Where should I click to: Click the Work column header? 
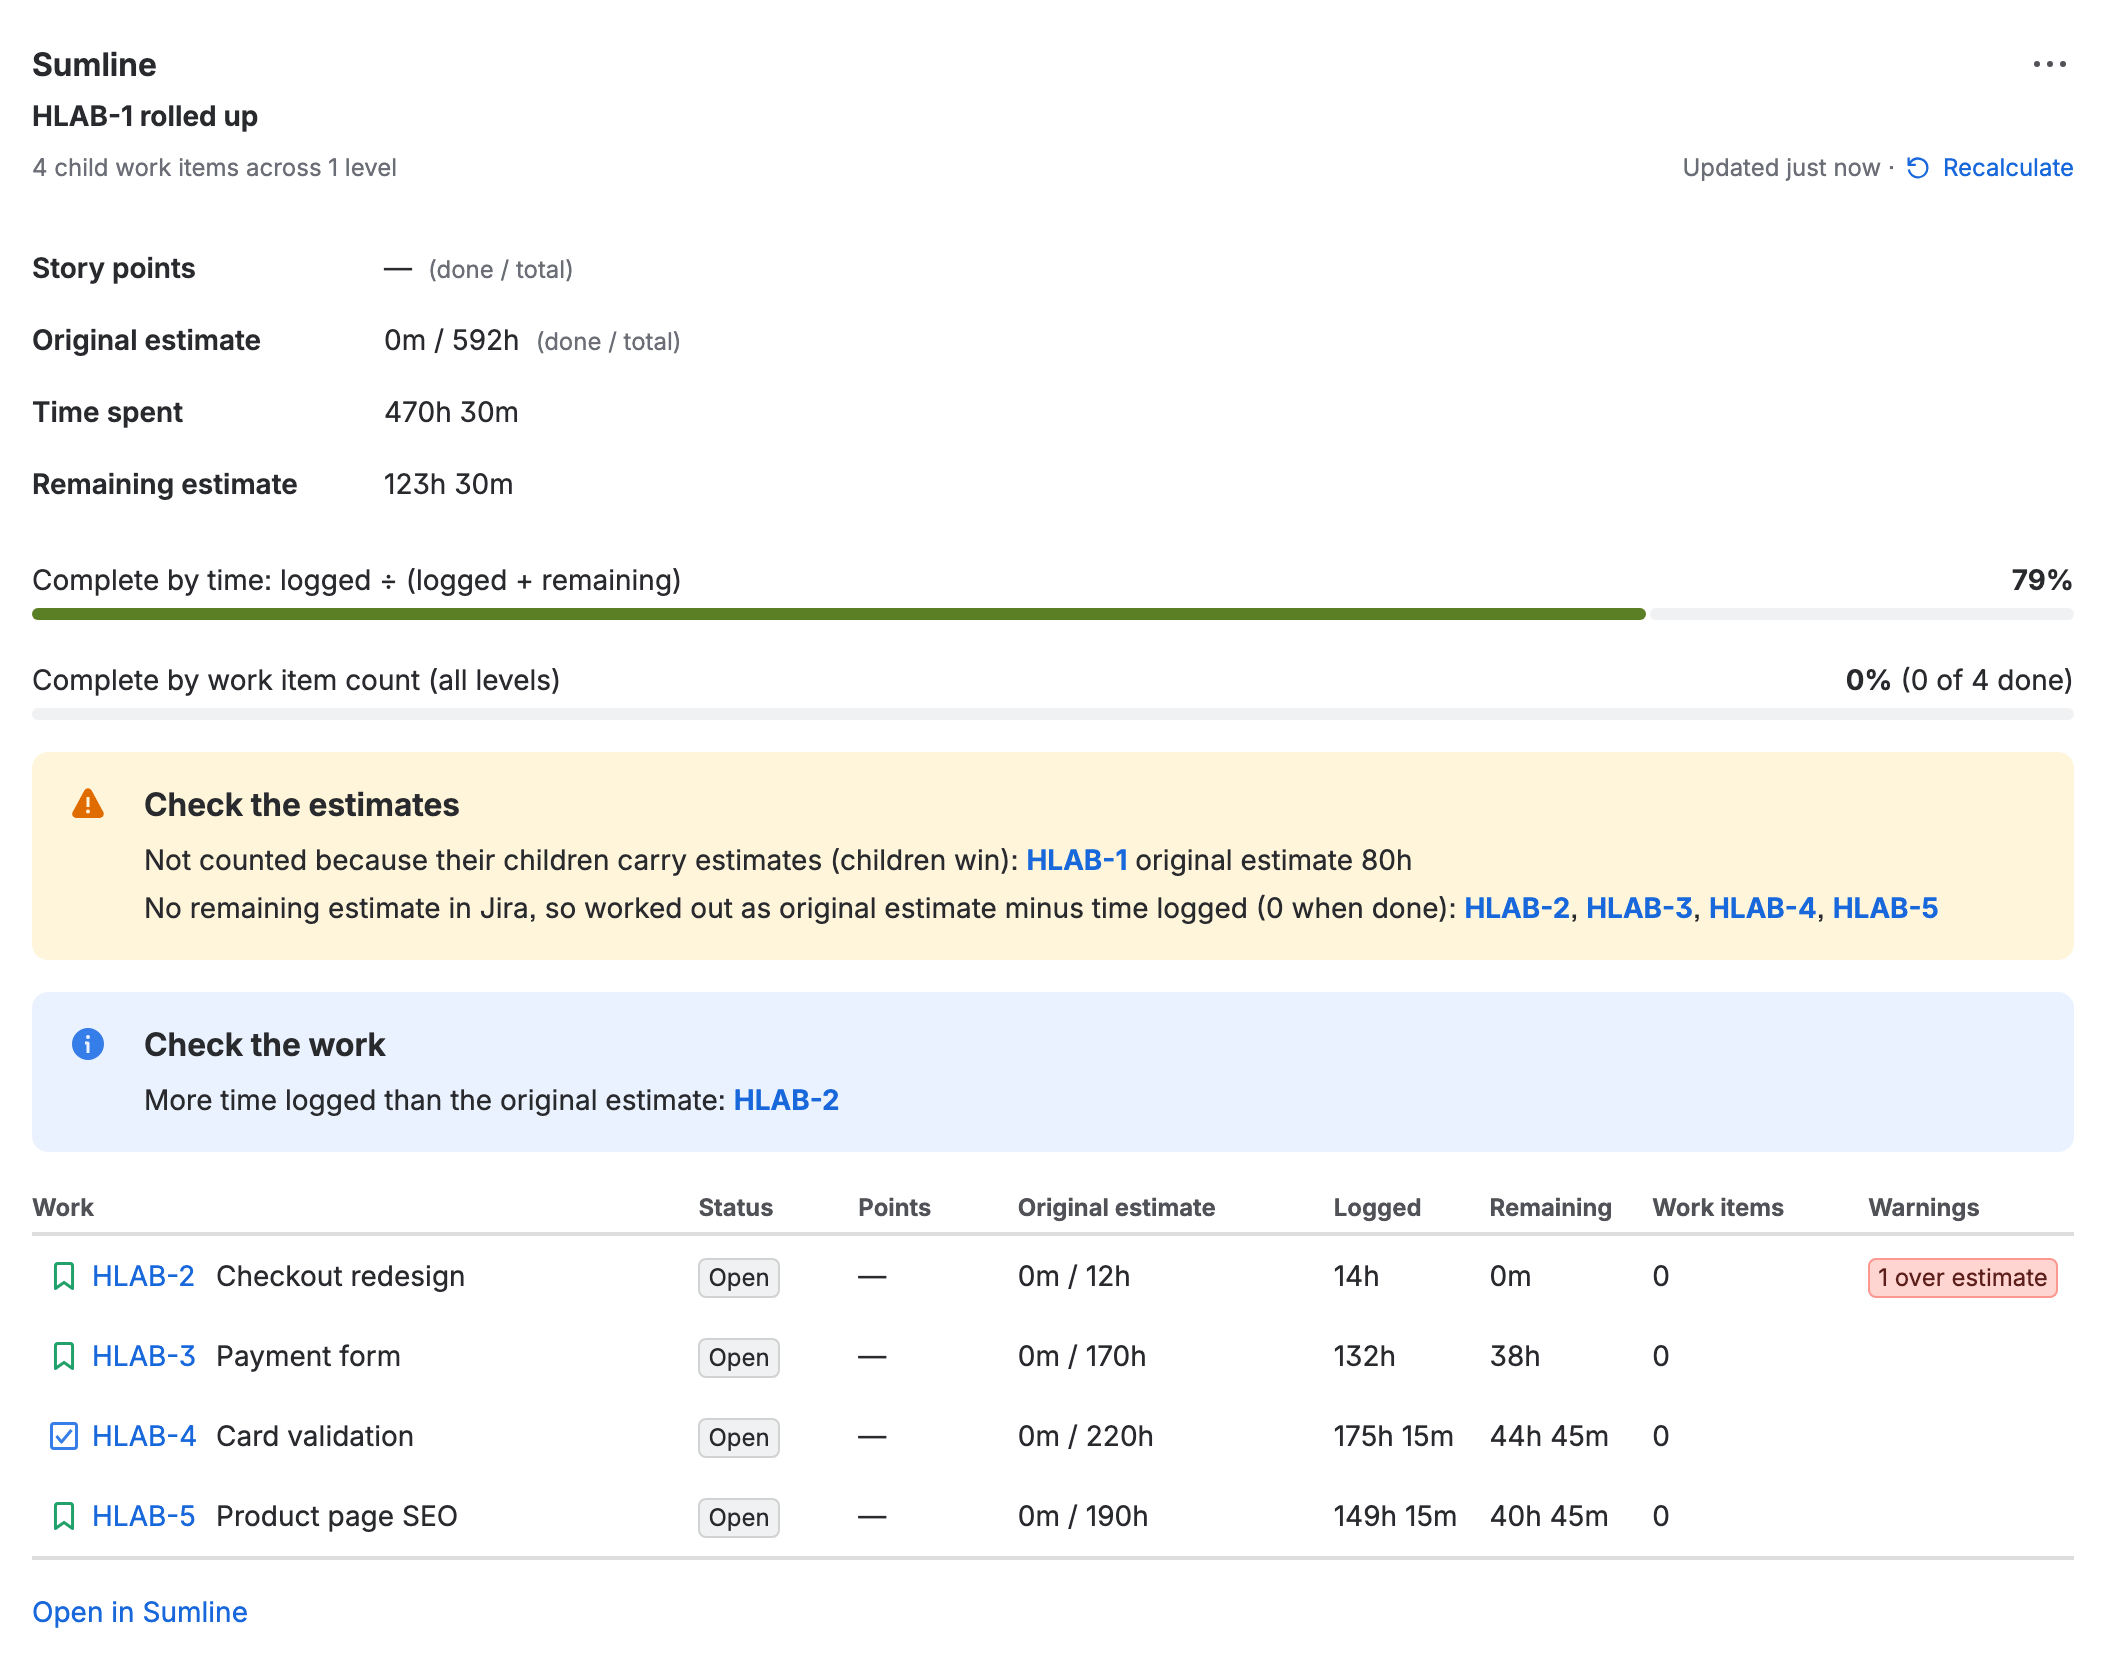pyautogui.click(x=63, y=1207)
